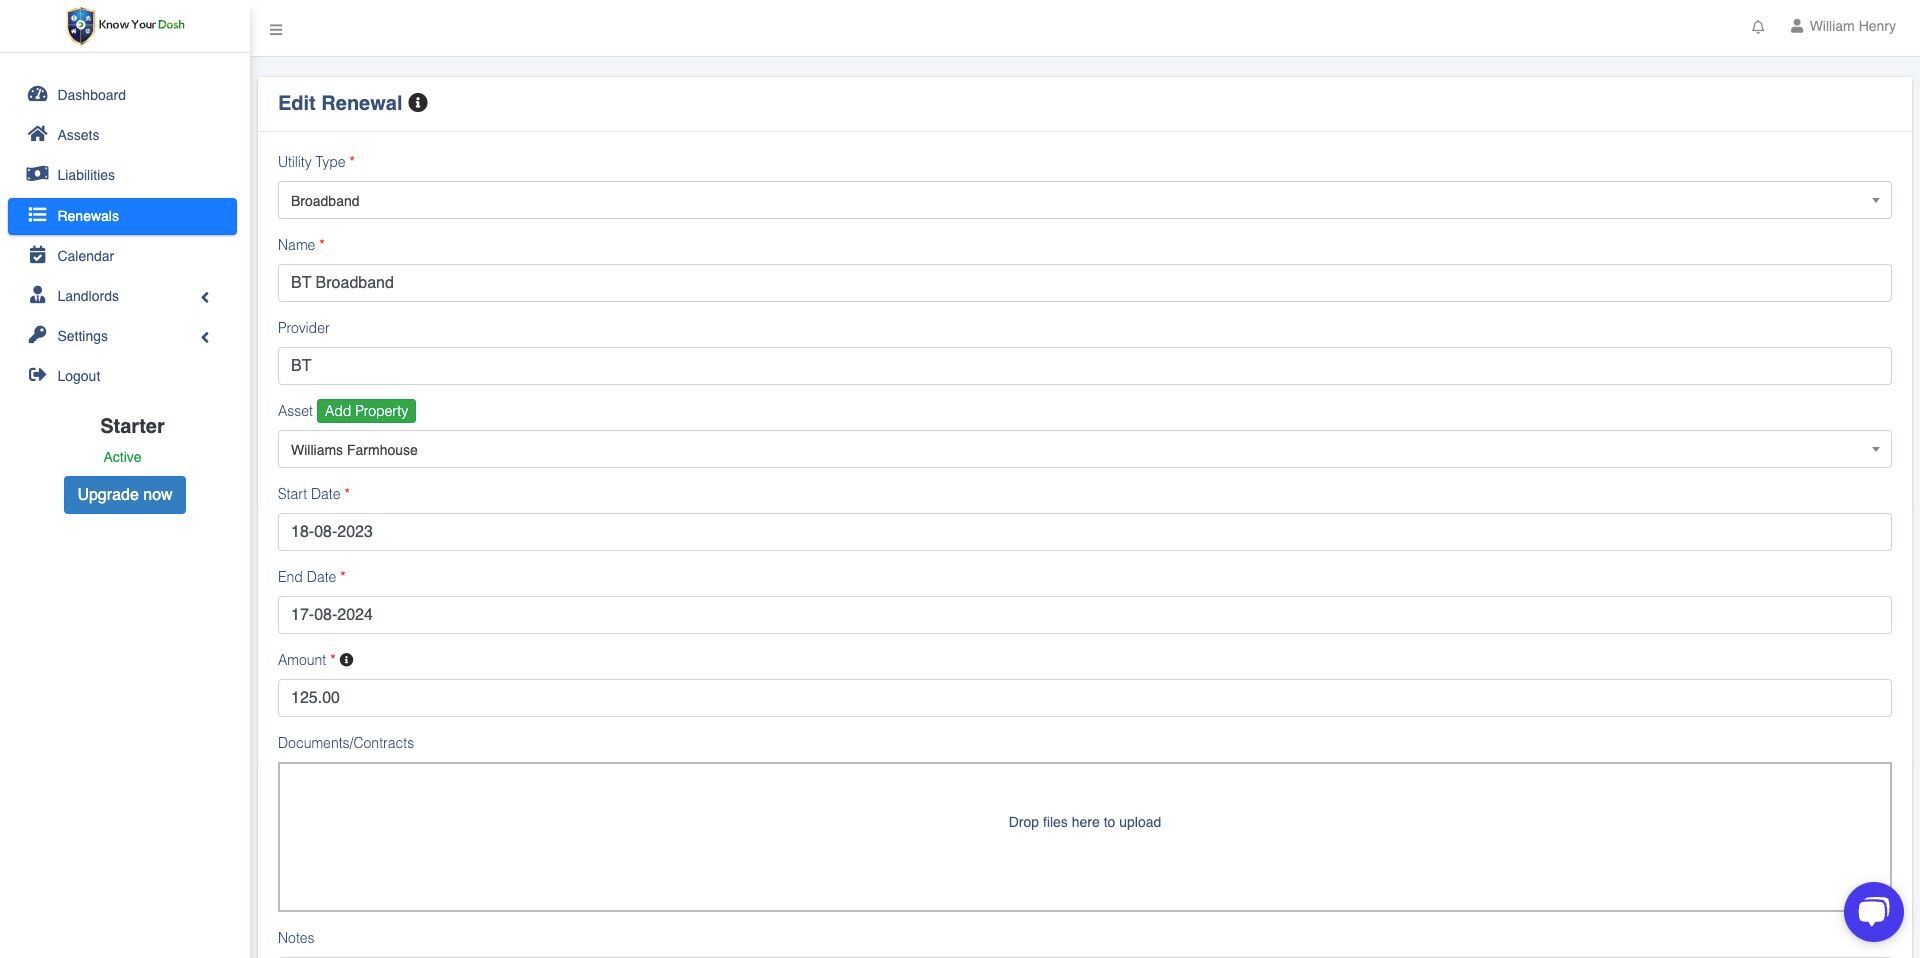Click the Notes label
The height and width of the screenshot is (958, 1920).
point(296,938)
